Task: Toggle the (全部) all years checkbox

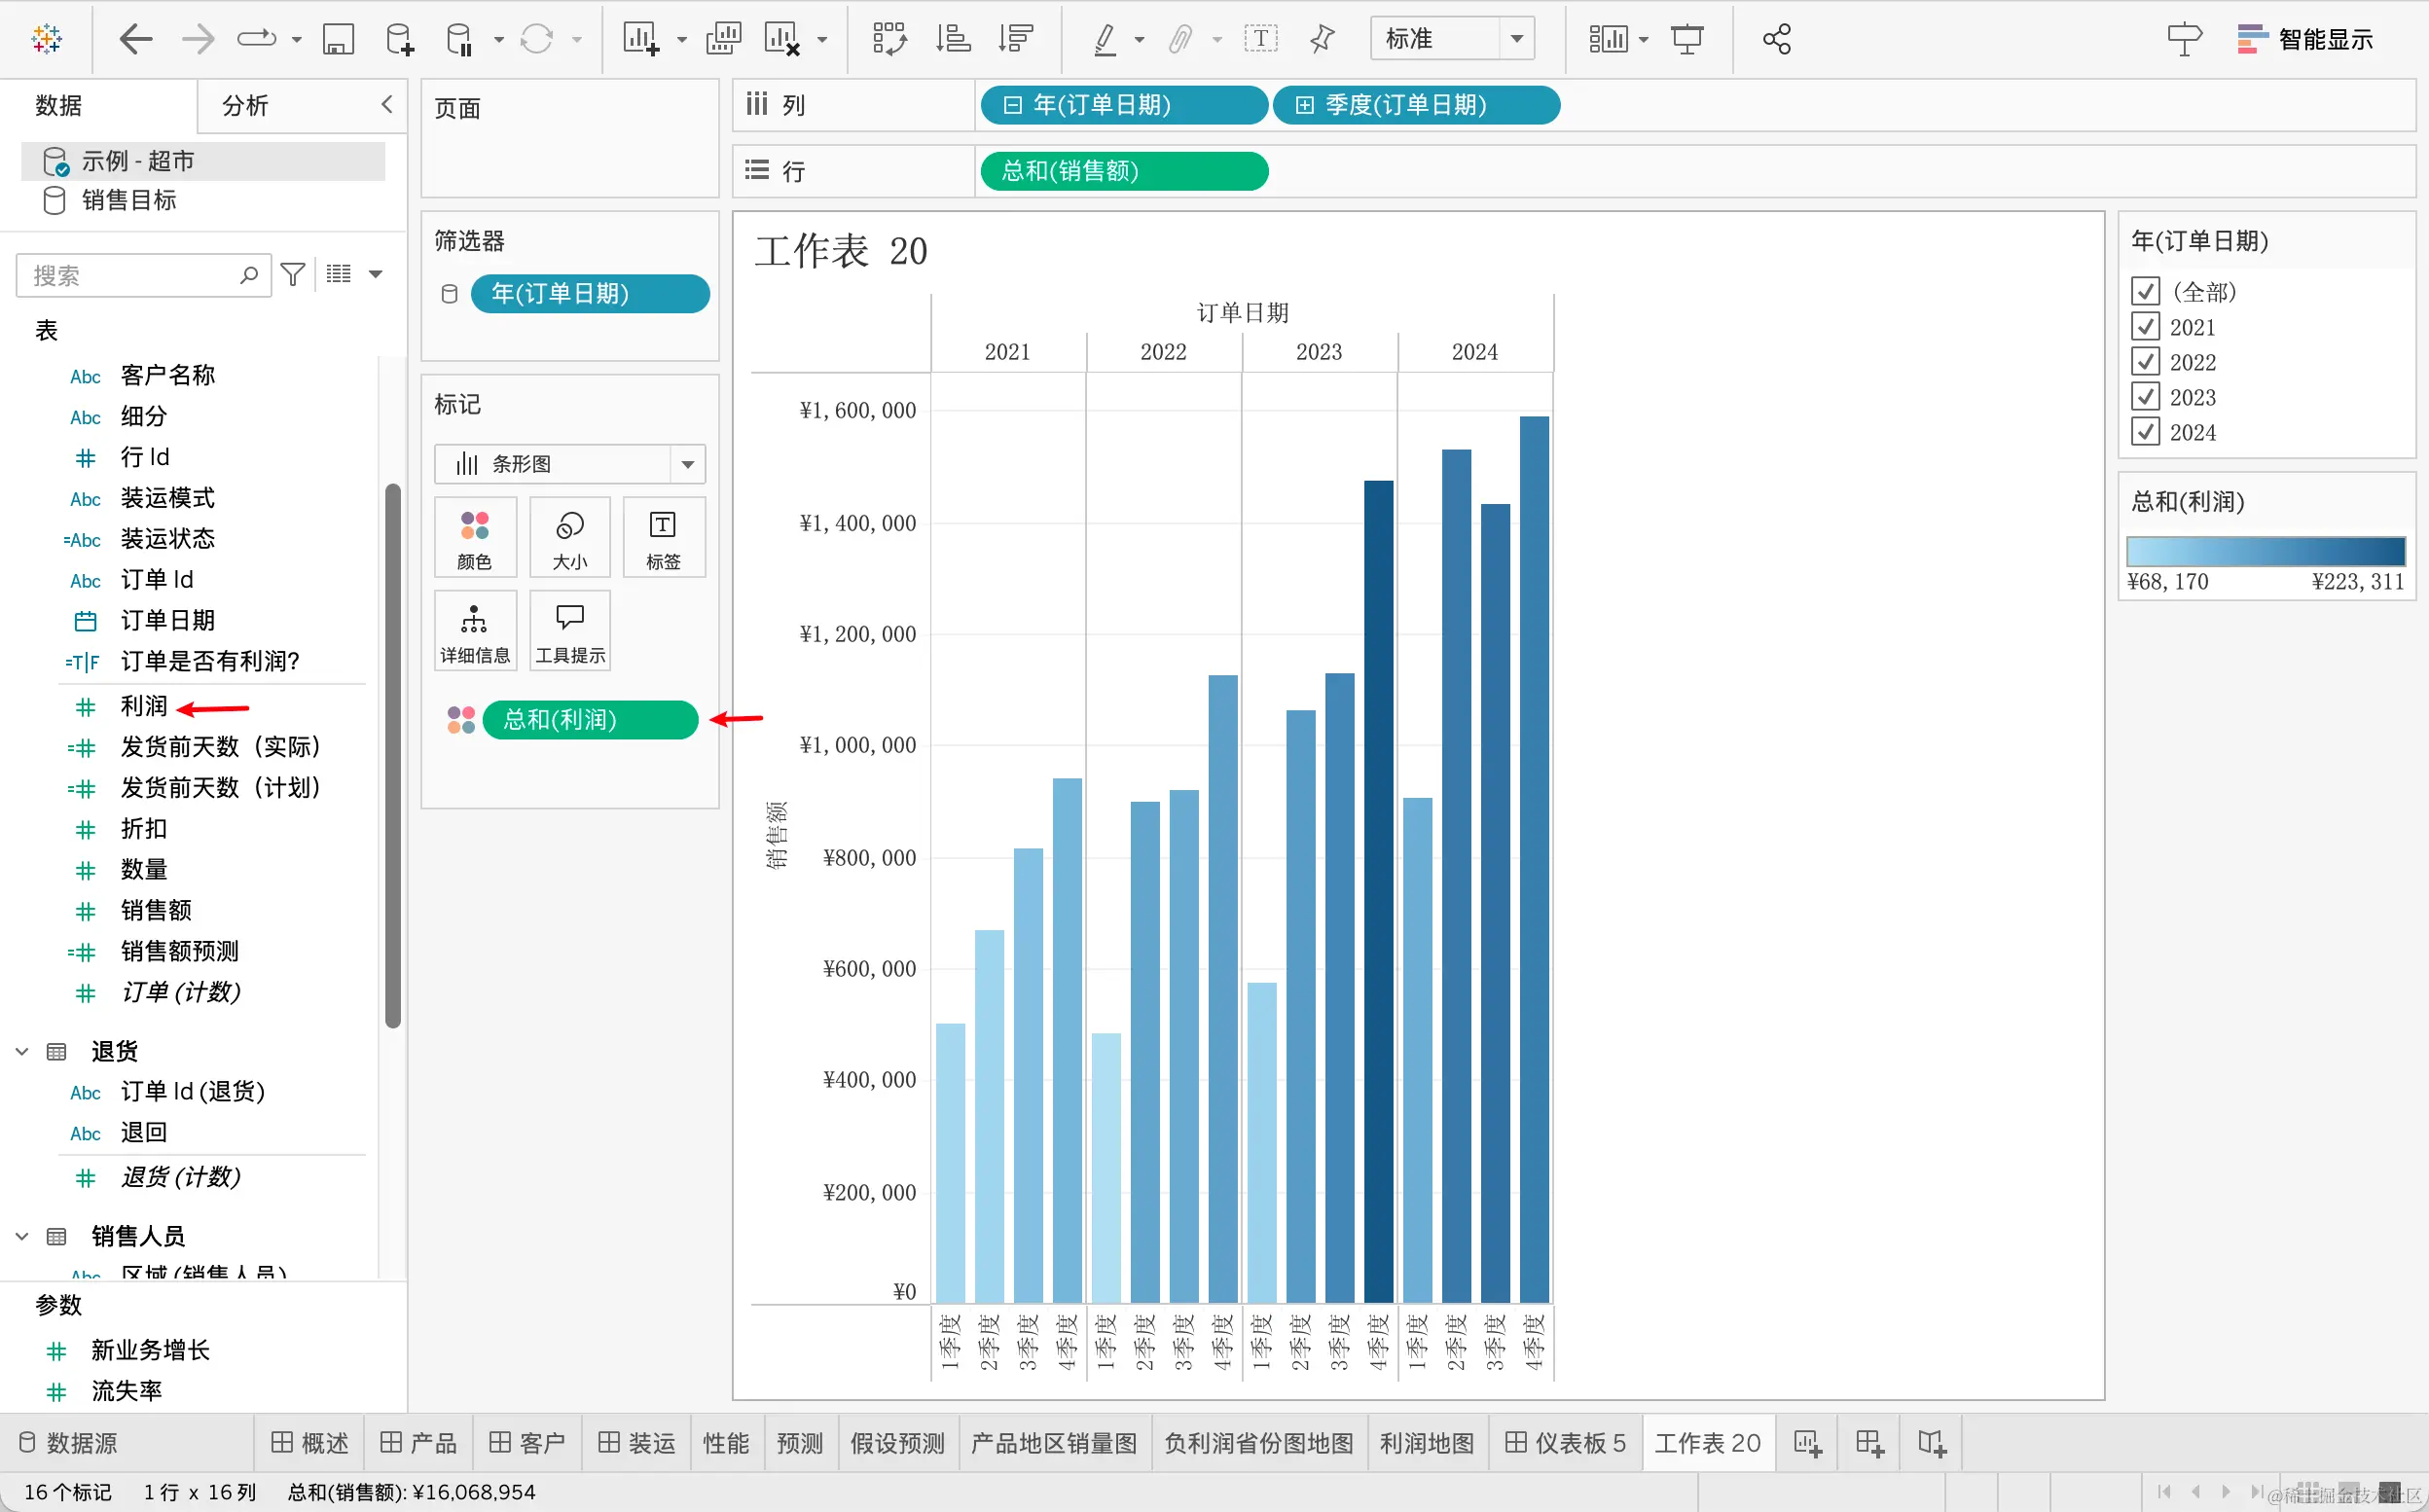Action: 2145,292
